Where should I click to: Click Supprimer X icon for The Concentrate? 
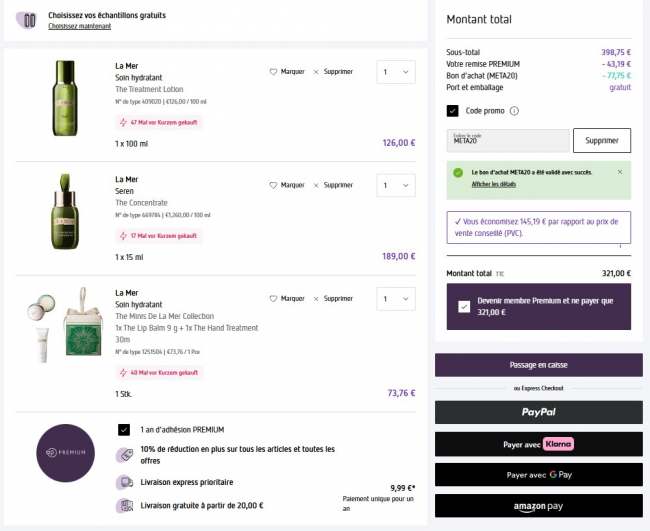(316, 185)
